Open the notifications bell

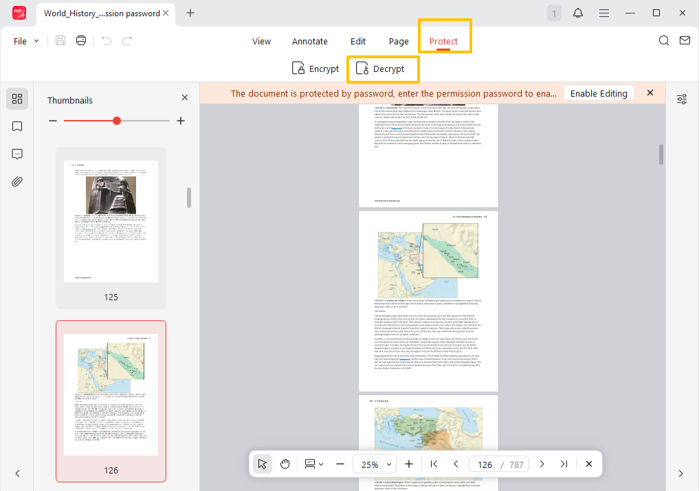pyautogui.click(x=578, y=13)
